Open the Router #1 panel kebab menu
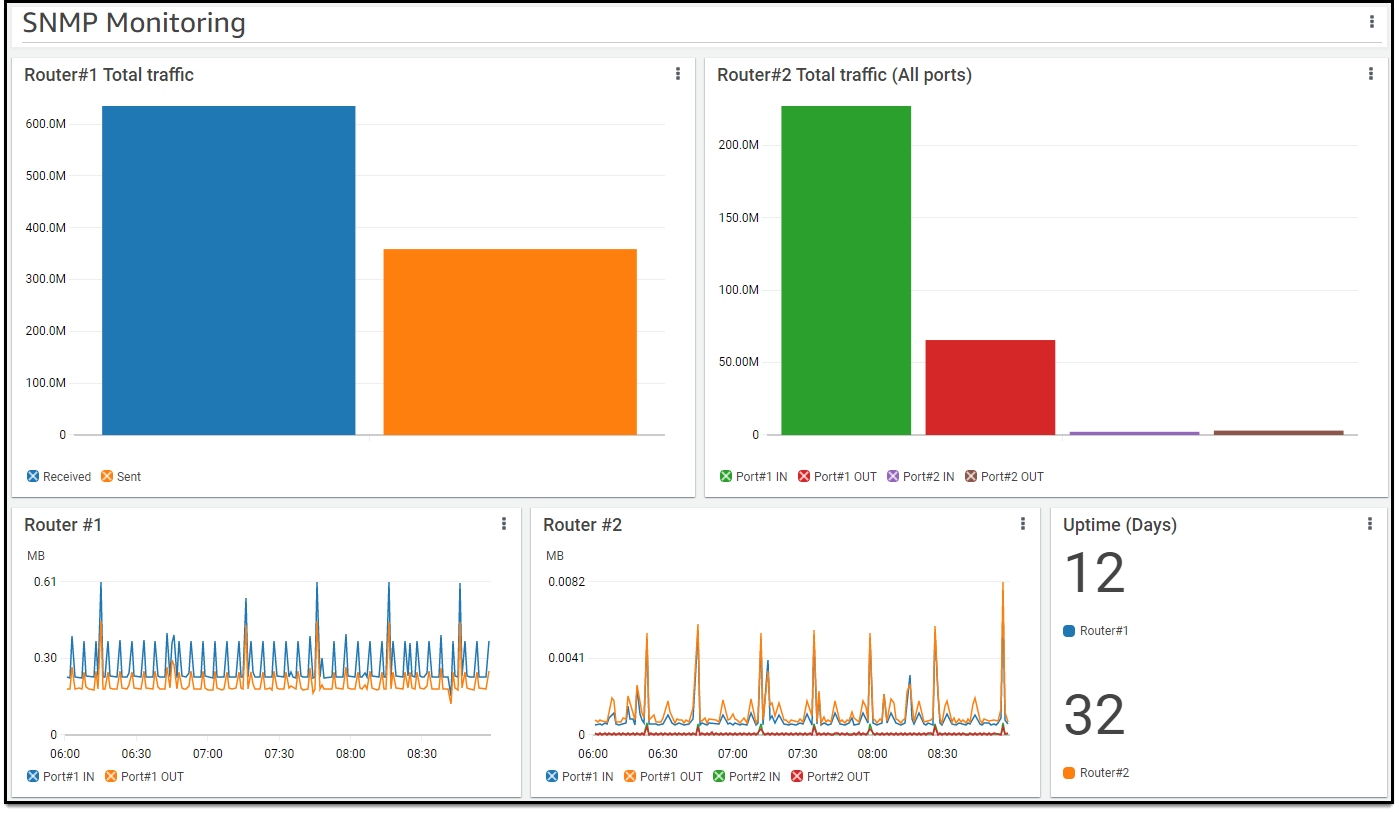 [503, 523]
